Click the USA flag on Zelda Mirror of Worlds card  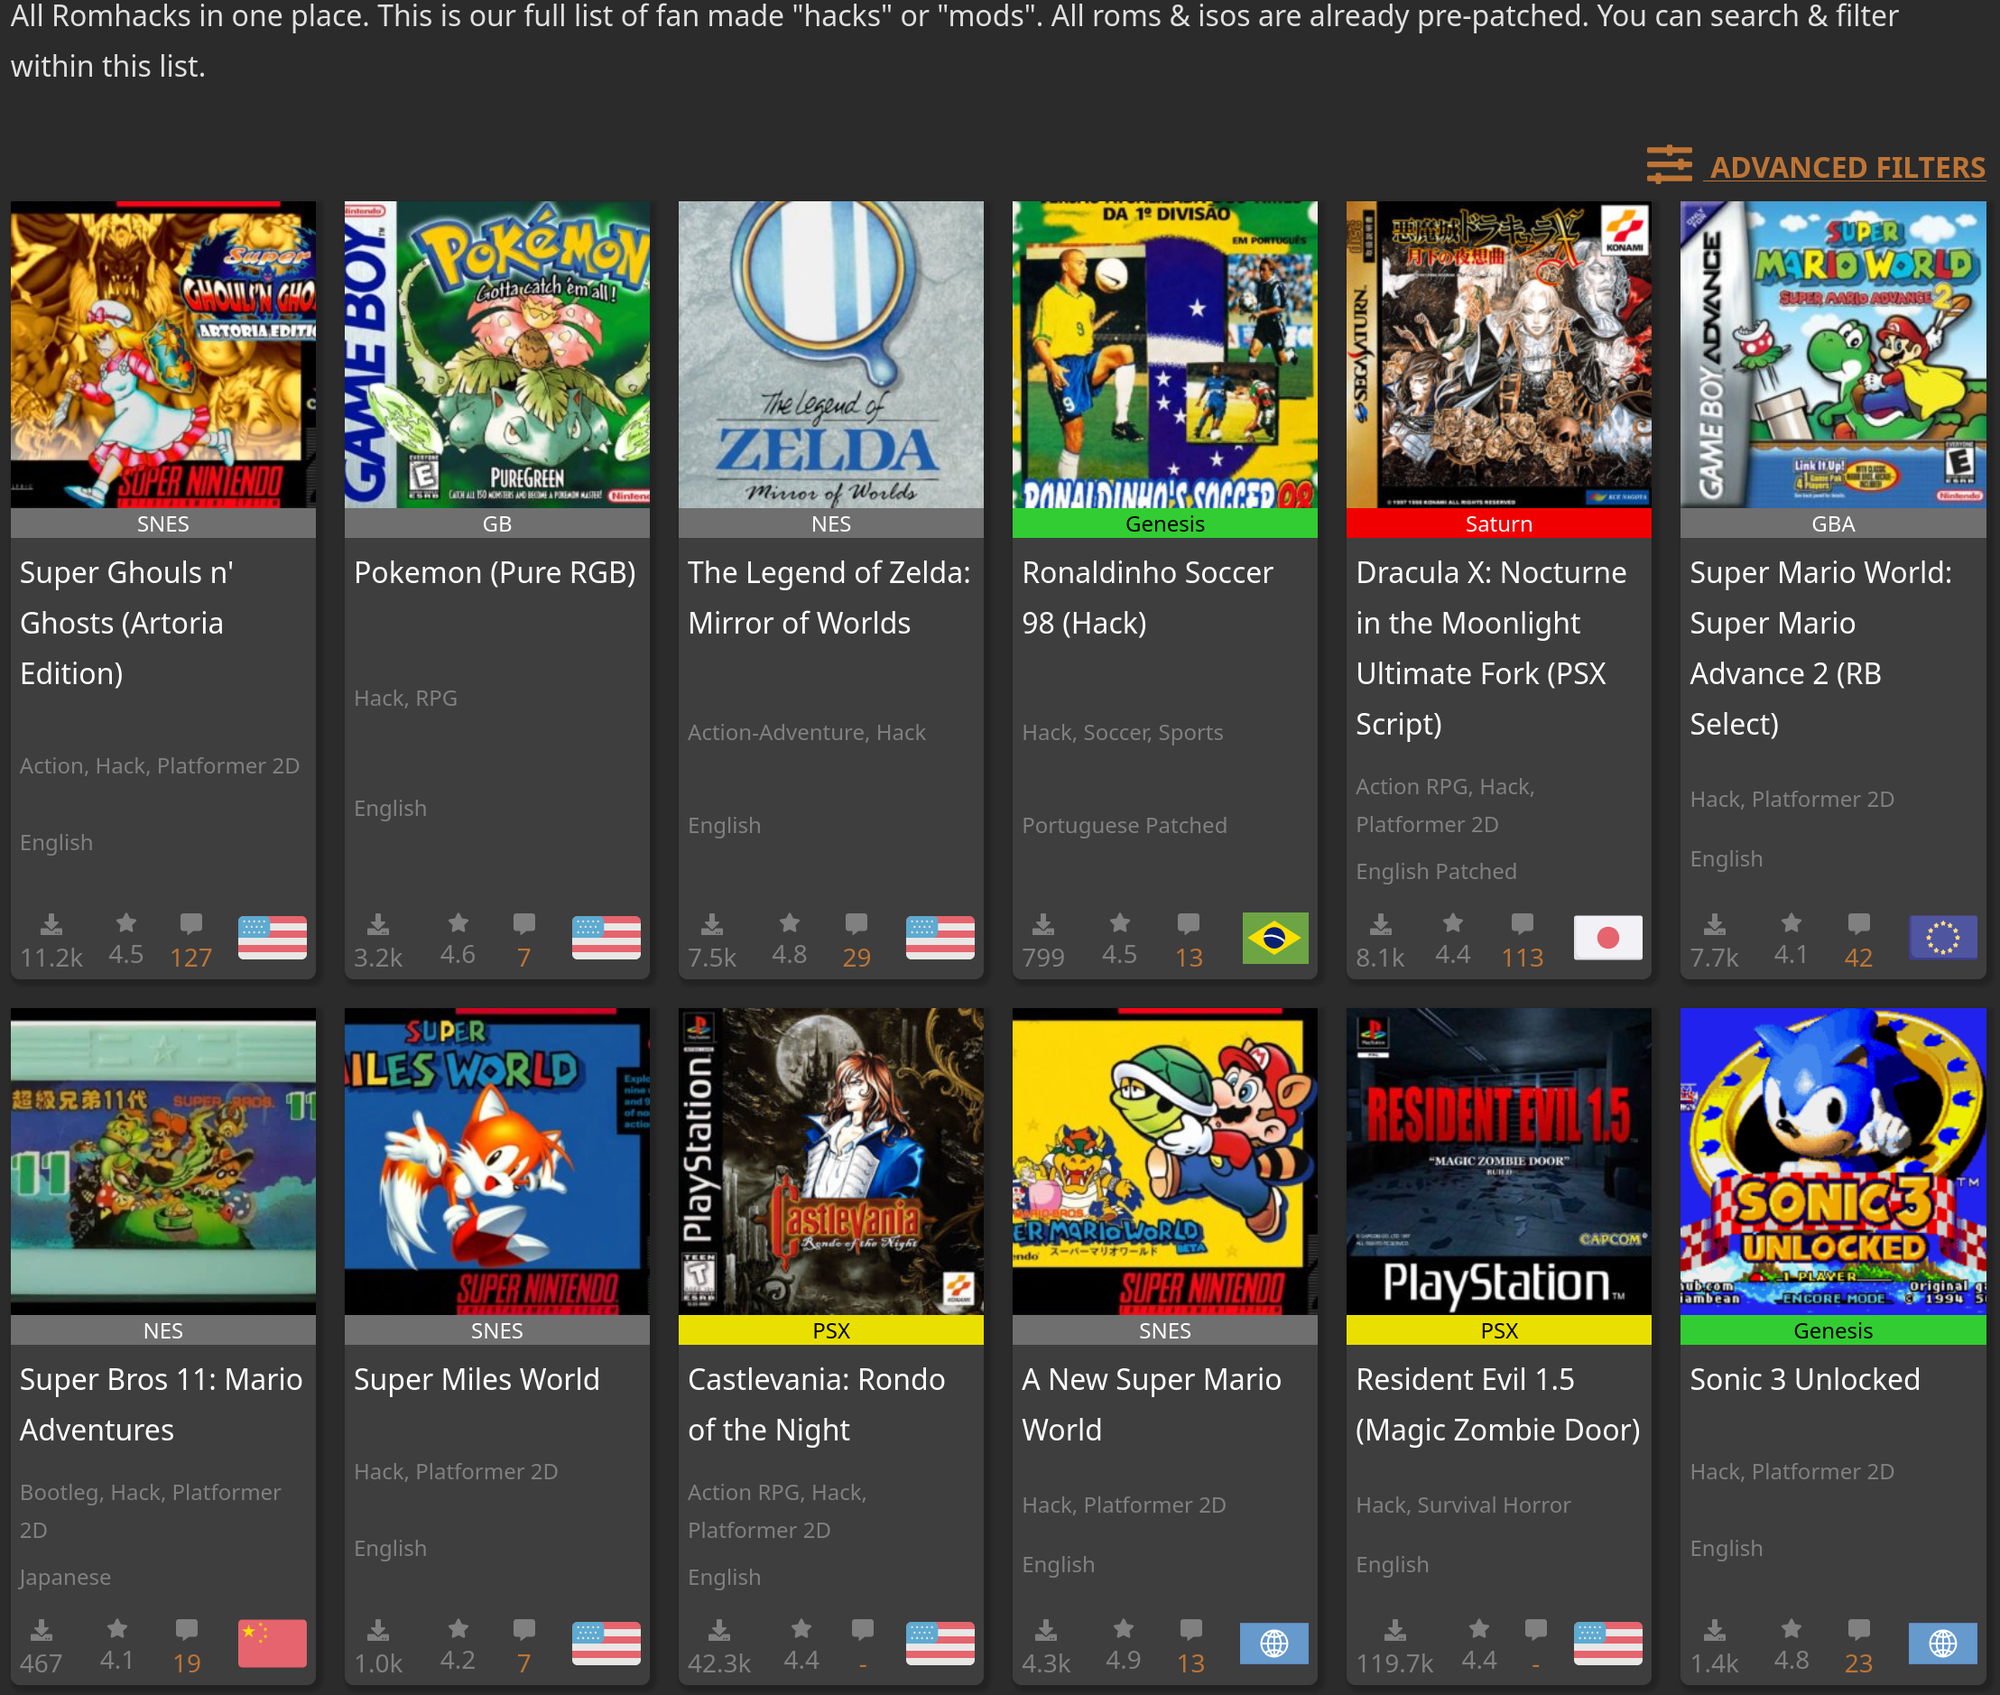pyautogui.click(x=940, y=938)
